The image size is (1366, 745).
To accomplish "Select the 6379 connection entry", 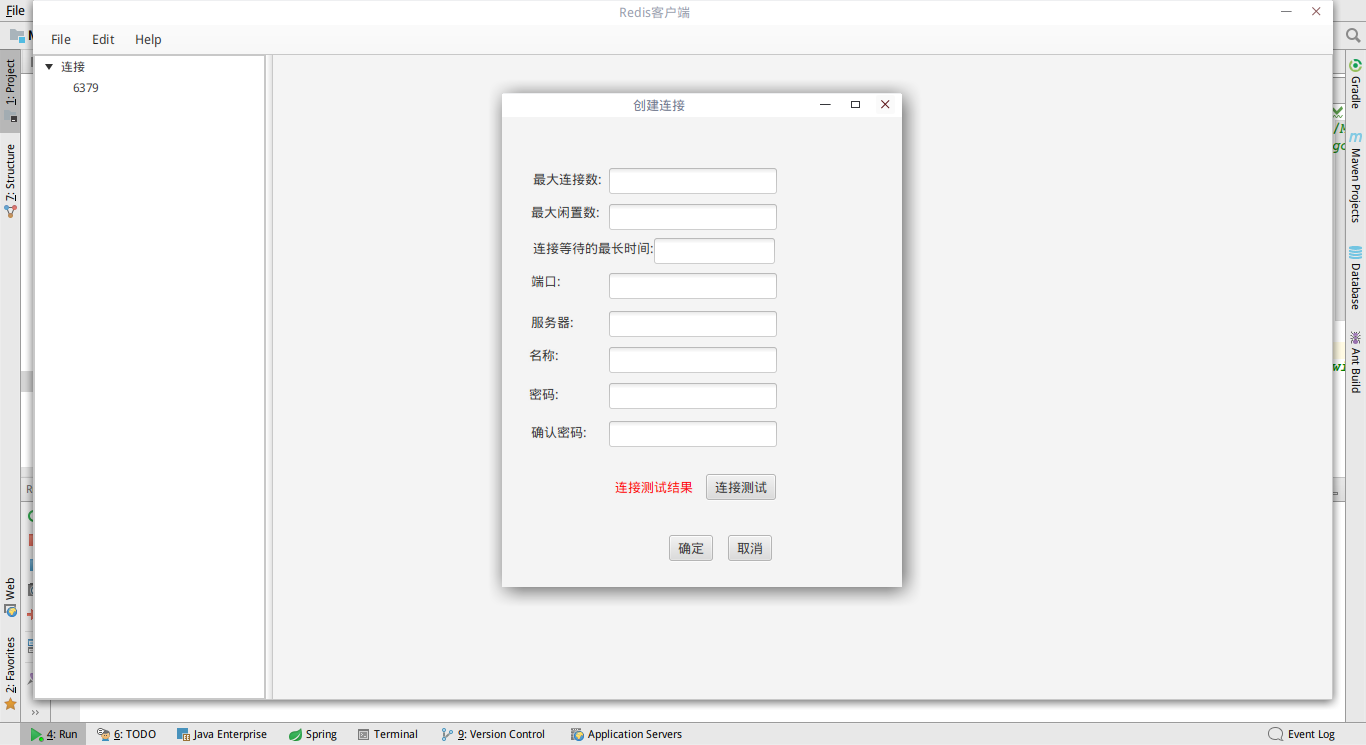I will tap(86, 88).
